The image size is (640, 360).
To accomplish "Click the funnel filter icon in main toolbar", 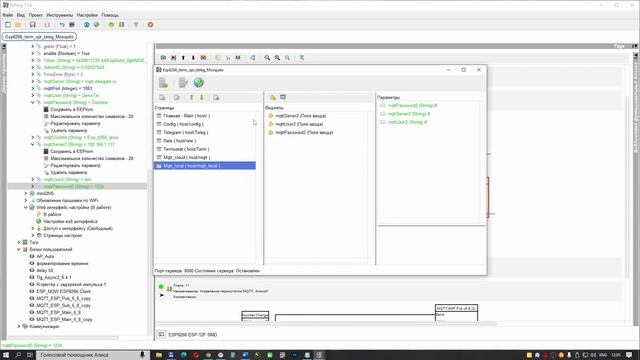I will (x=136, y=25).
